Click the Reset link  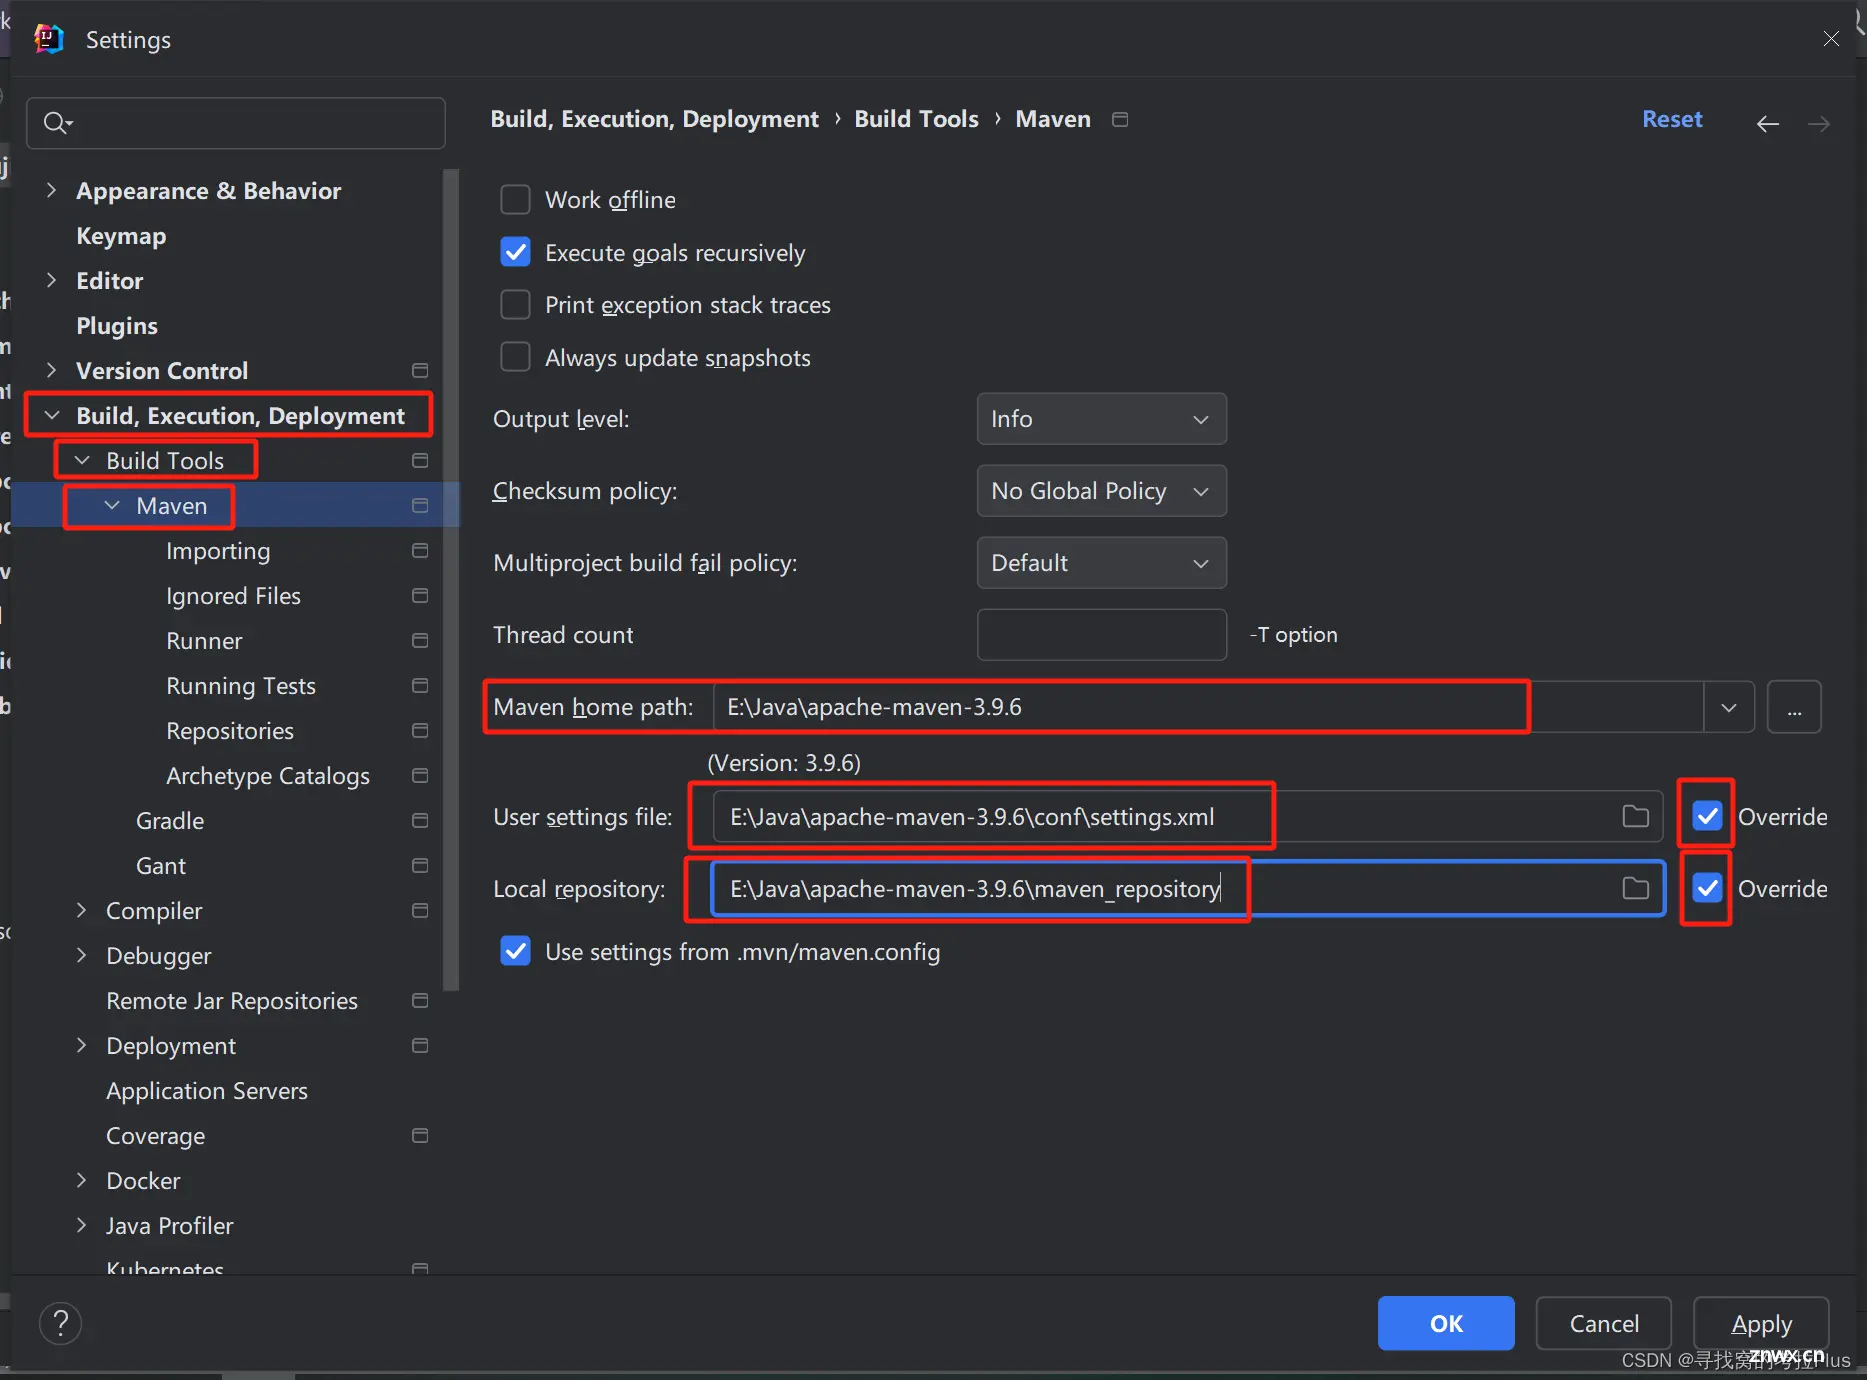pyautogui.click(x=1672, y=119)
